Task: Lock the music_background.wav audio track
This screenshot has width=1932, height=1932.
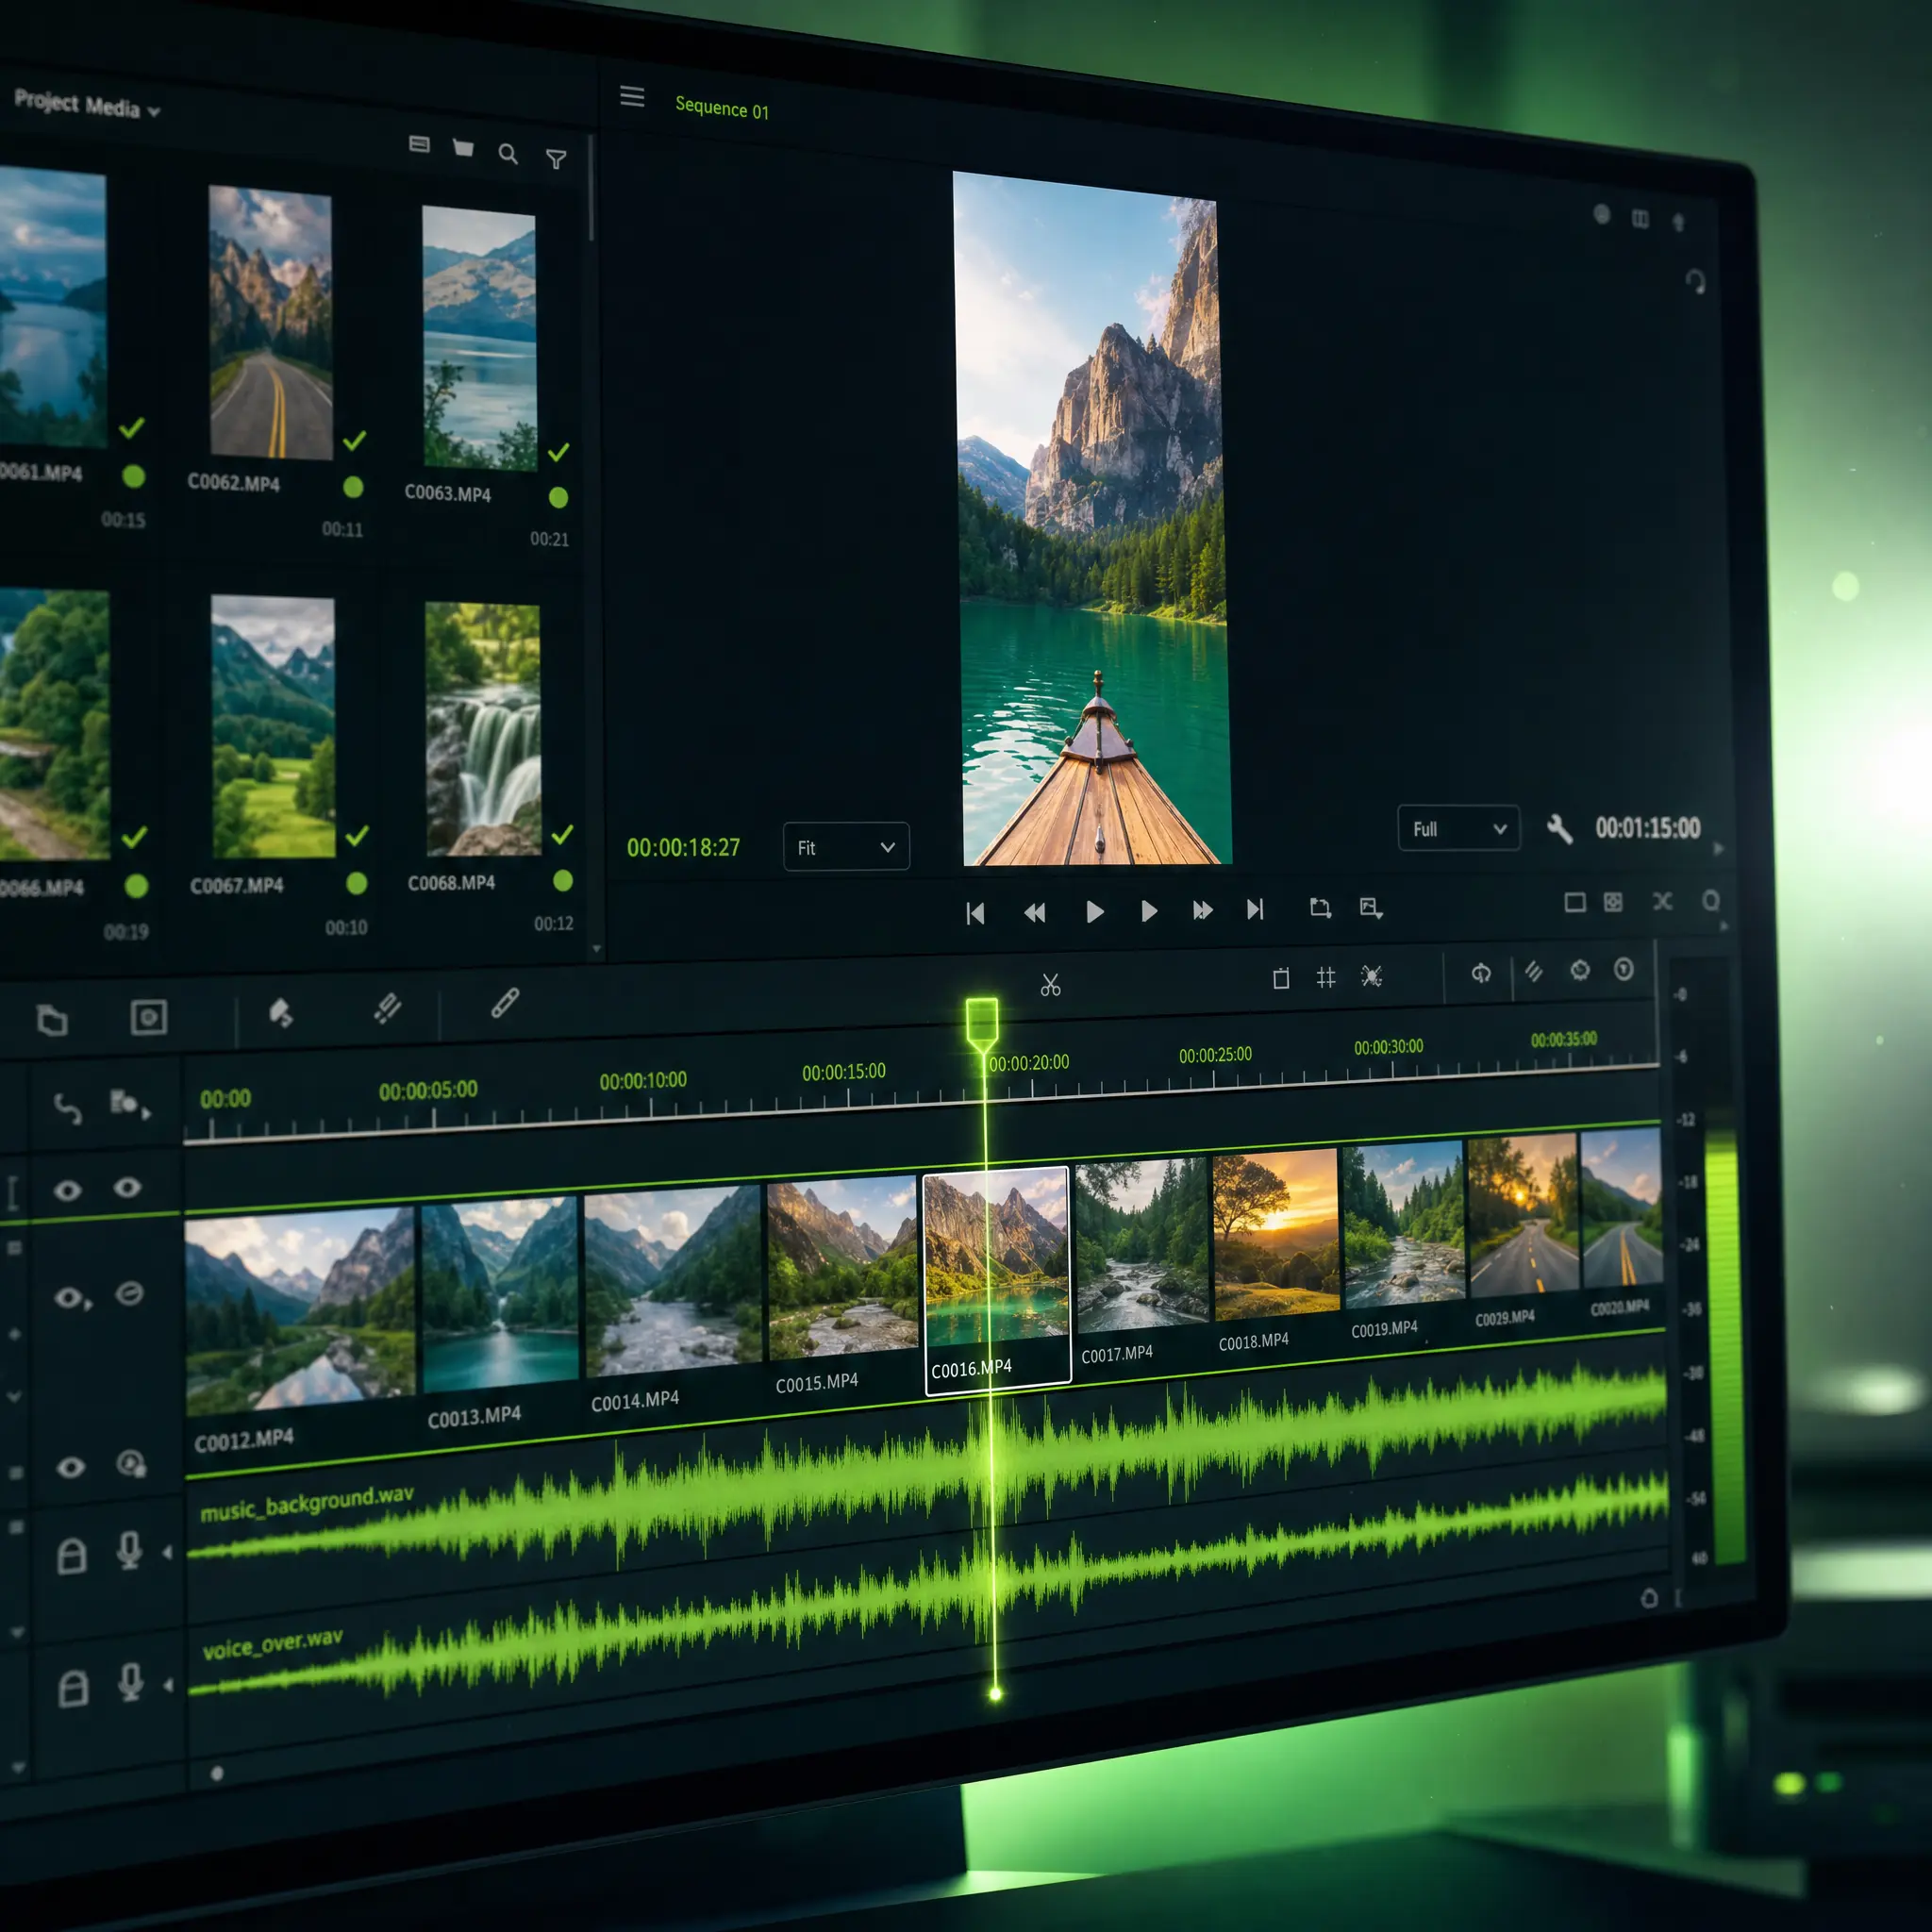Action: [71, 1556]
